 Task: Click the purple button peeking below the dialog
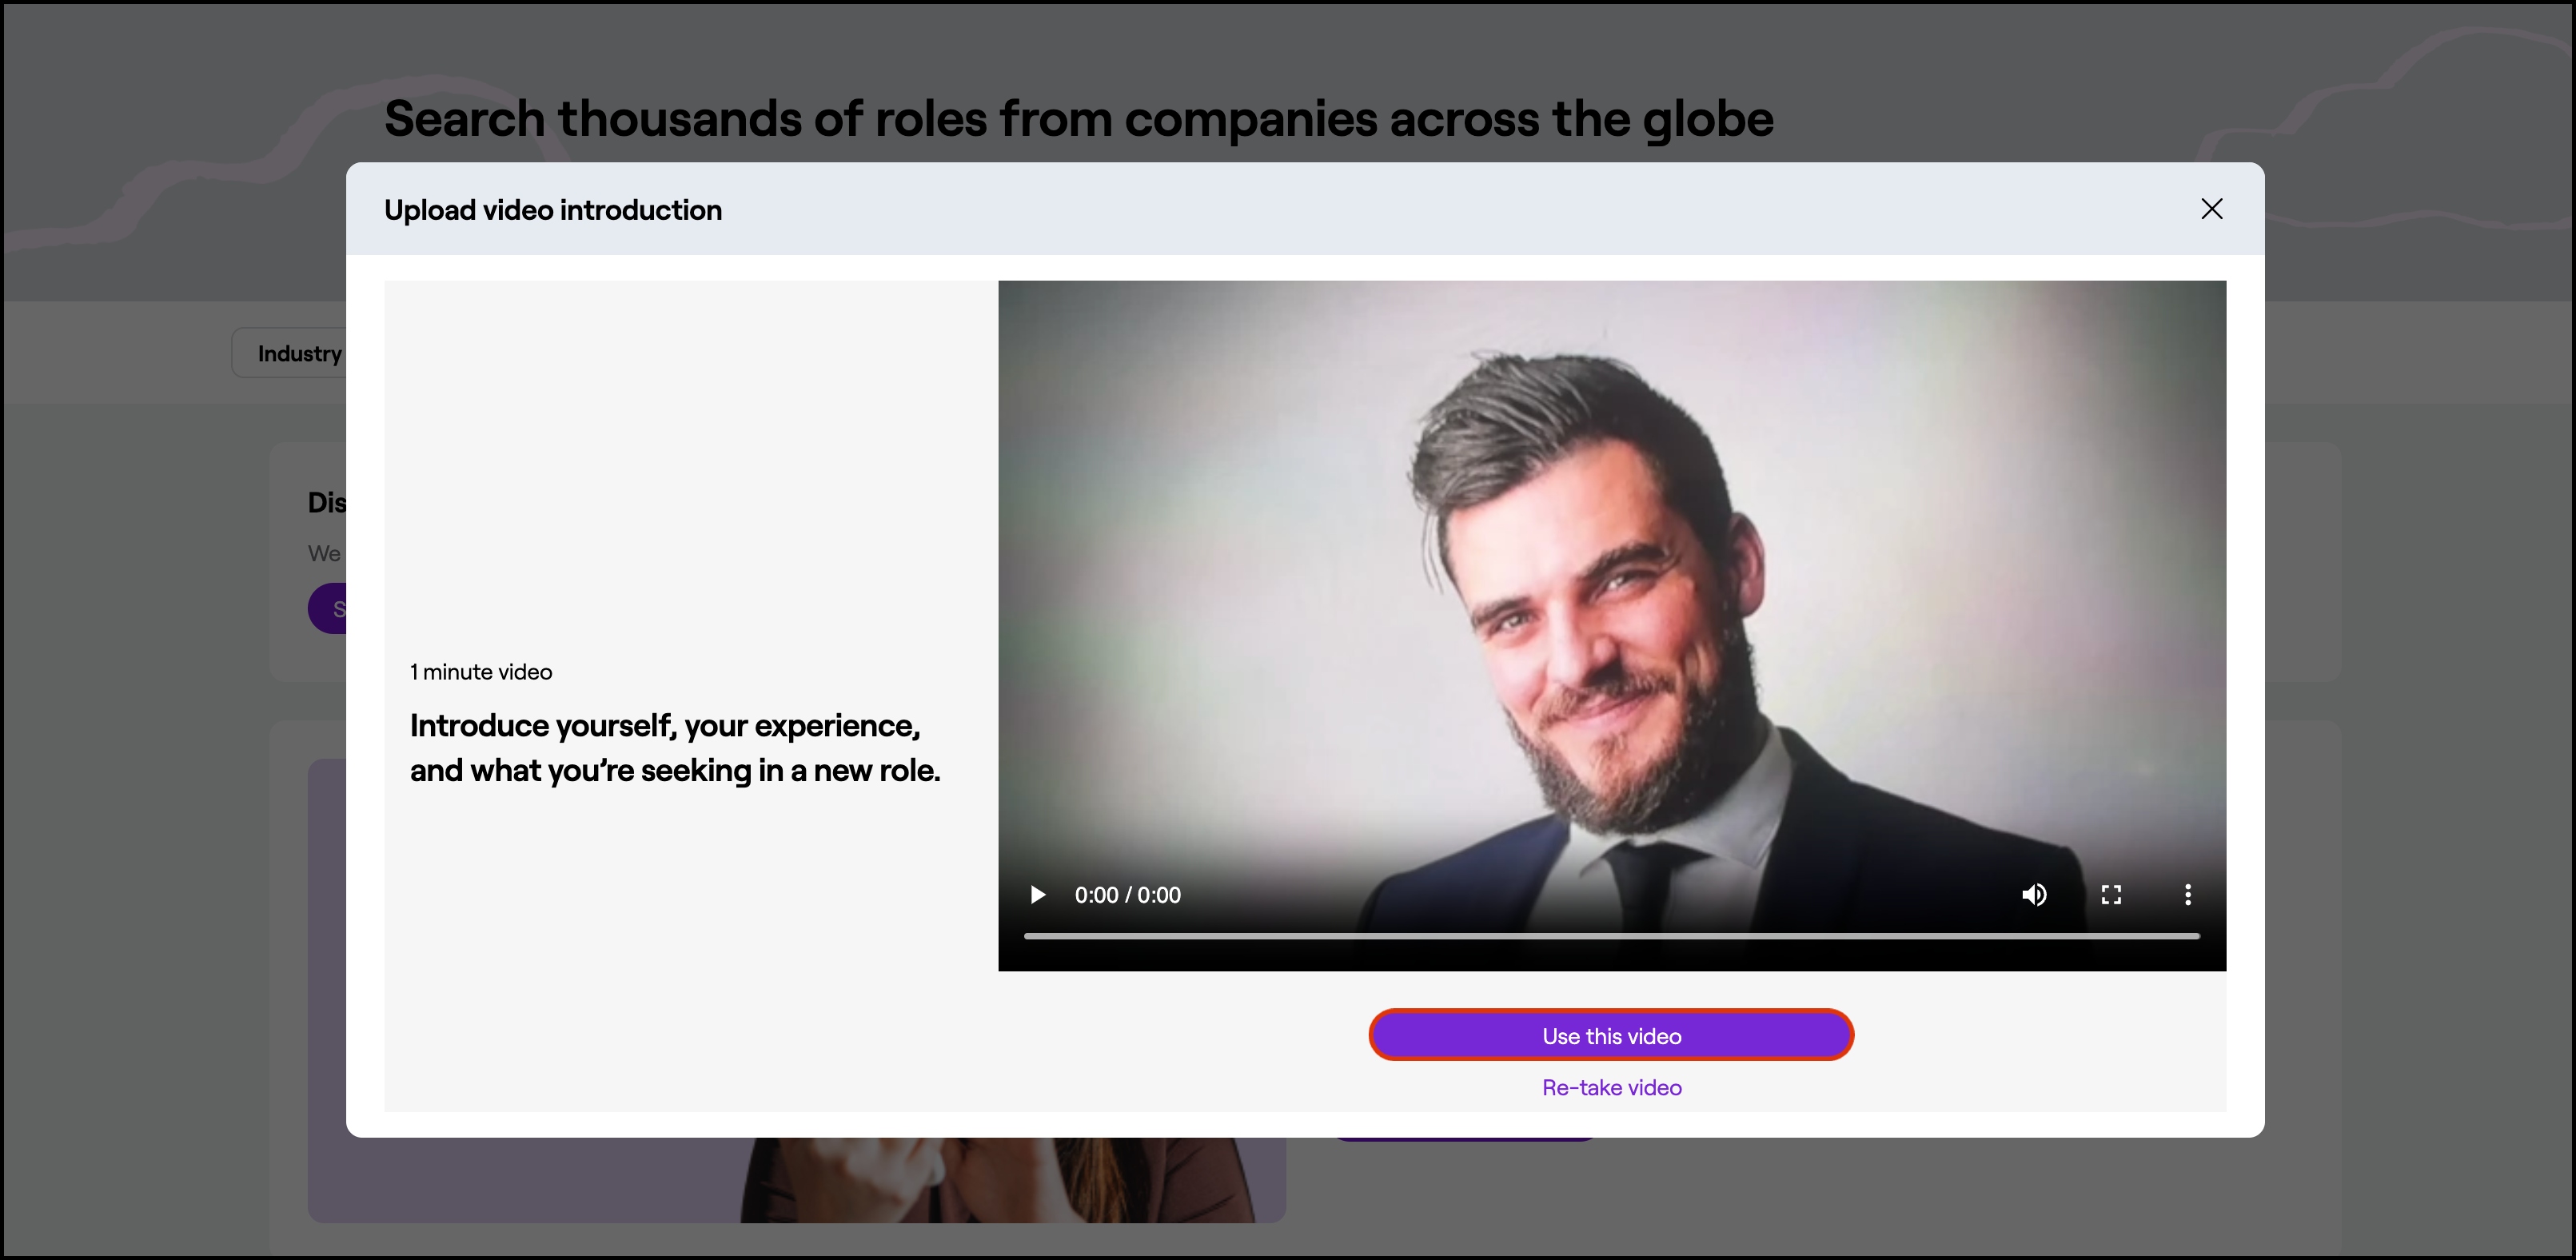(x=1465, y=1139)
